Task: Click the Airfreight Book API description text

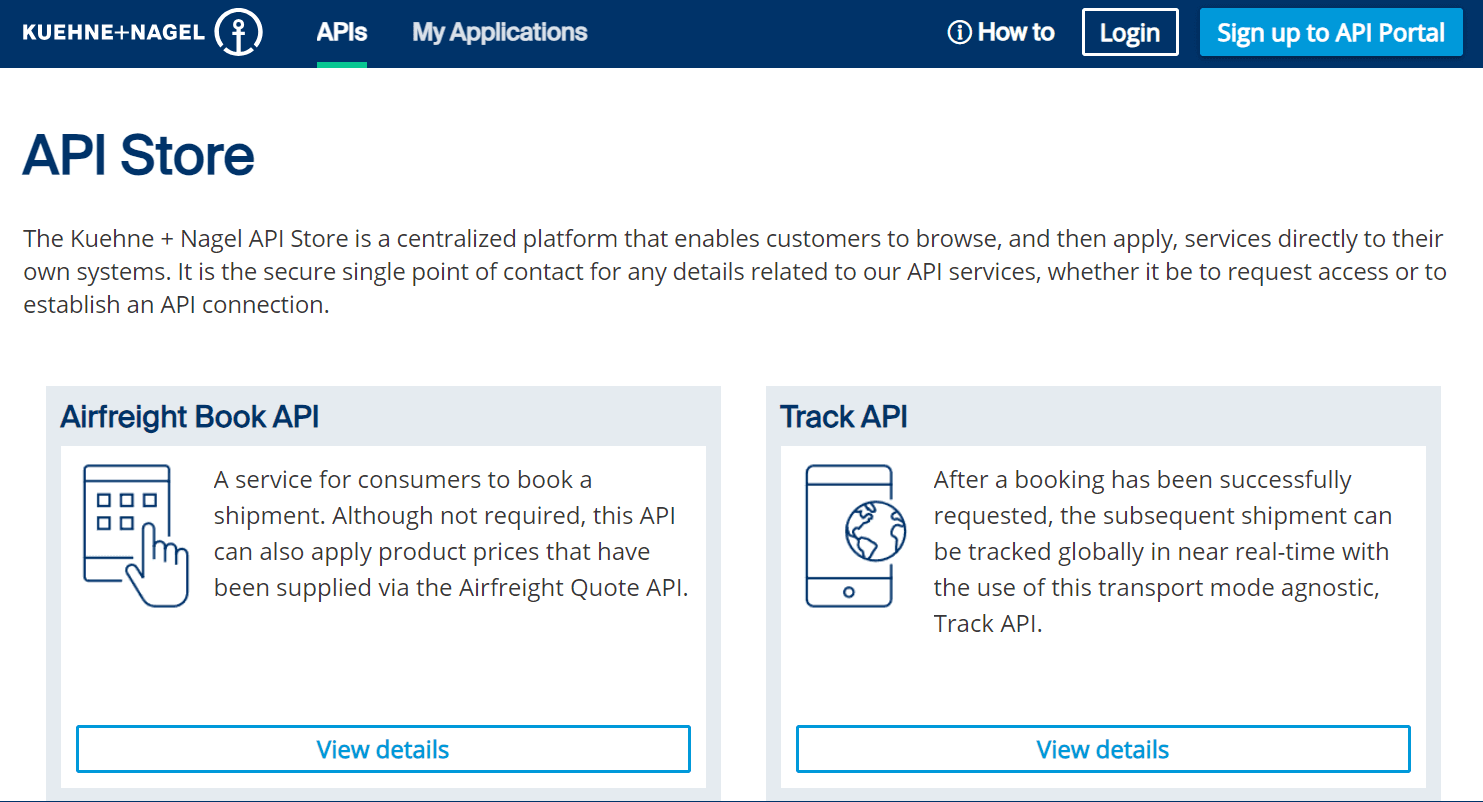Action: pos(451,534)
